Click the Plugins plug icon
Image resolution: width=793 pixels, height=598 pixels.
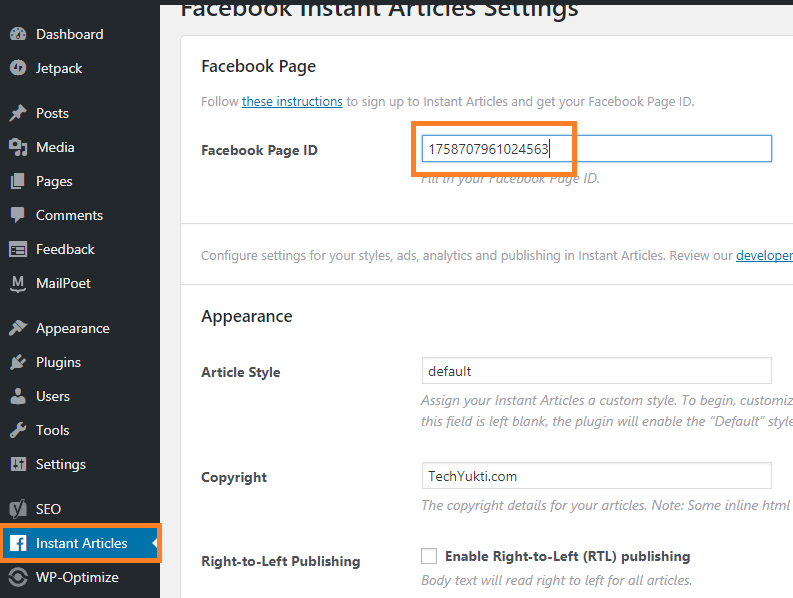(18, 362)
